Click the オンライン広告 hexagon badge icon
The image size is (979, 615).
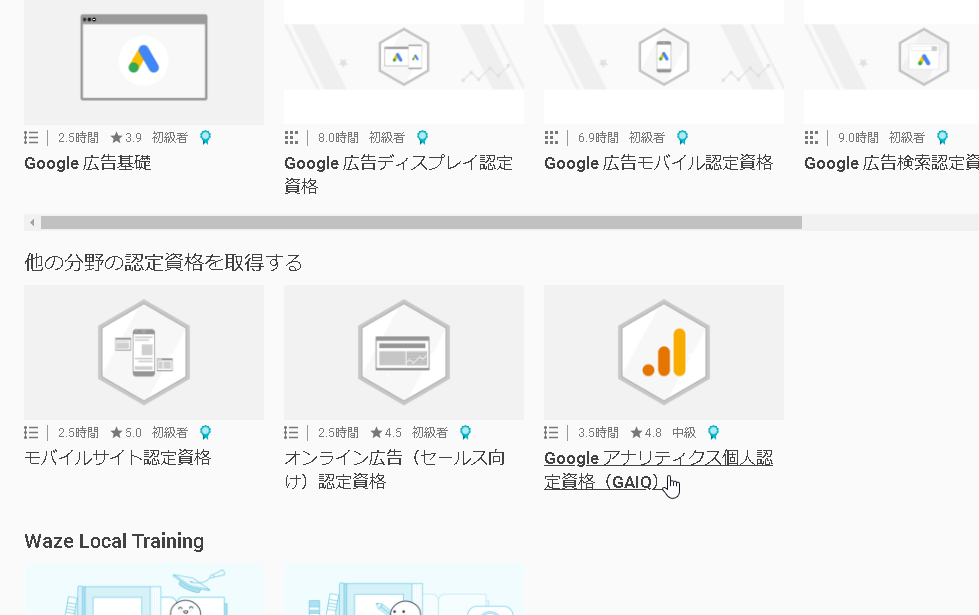[x=403, y=352]
